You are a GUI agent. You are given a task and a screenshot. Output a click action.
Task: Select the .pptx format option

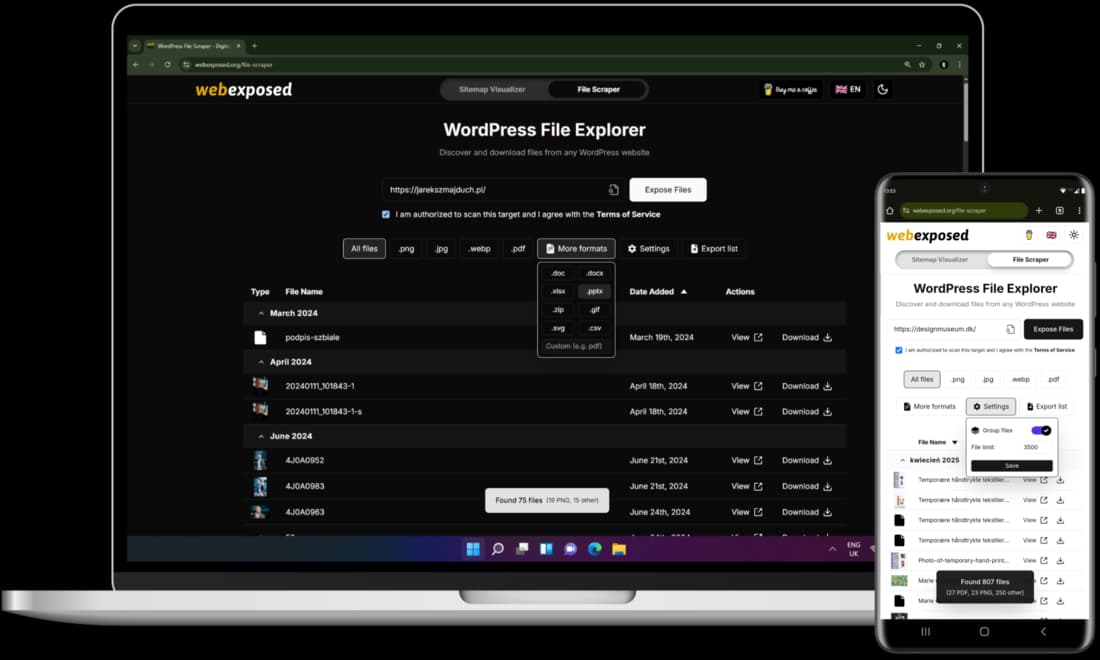pyautogui.click(x=594, y=289)
